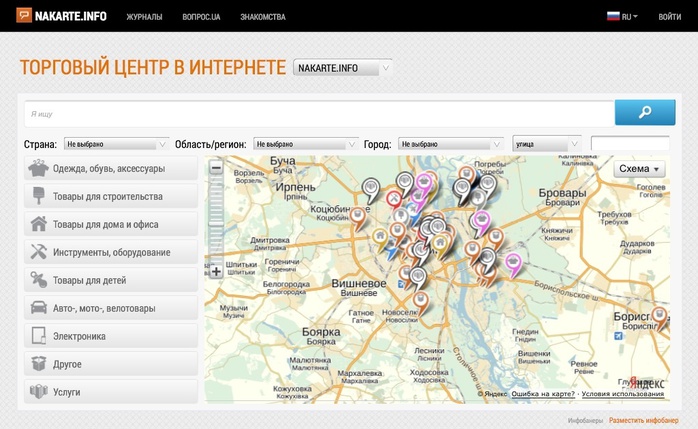
Task: Click the red tools marker on map
Action: coord(394,200)
